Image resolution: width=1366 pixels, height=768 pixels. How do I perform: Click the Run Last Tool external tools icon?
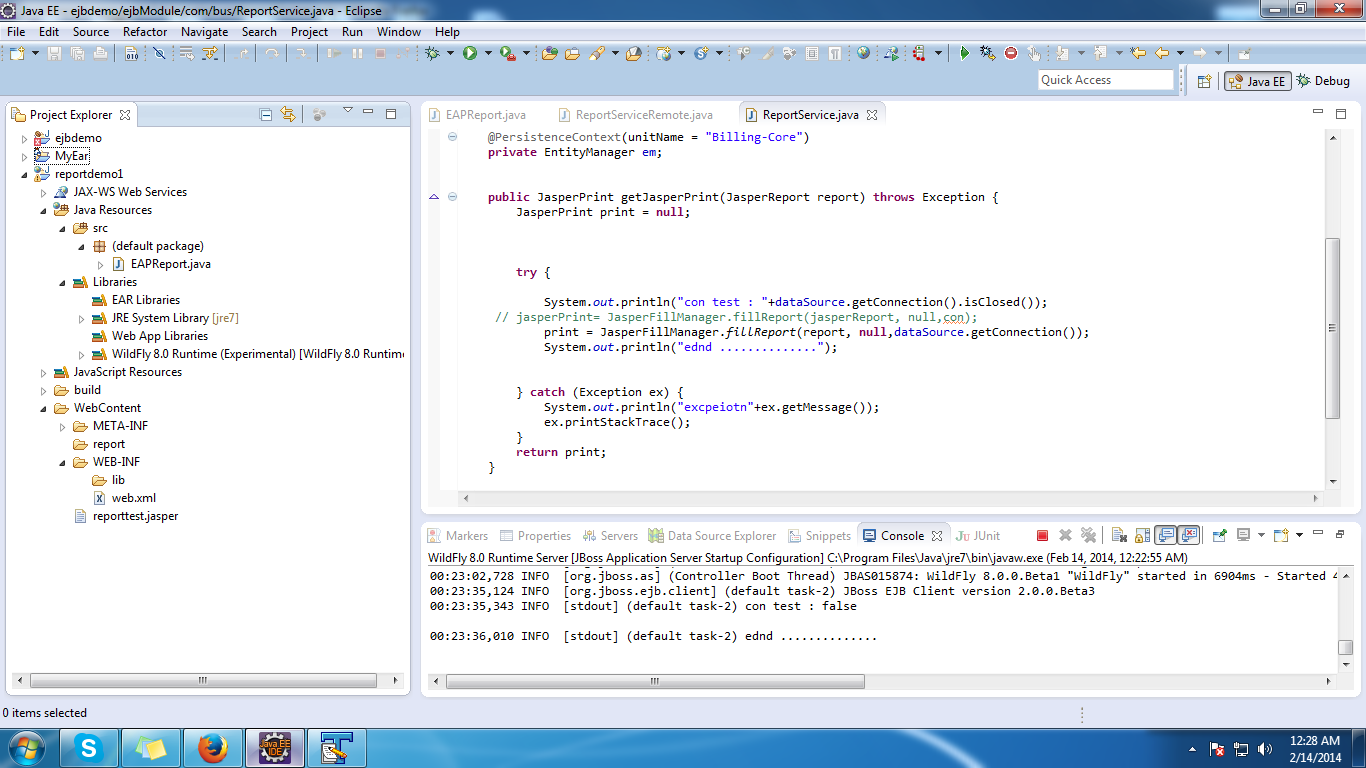(508, 53)
